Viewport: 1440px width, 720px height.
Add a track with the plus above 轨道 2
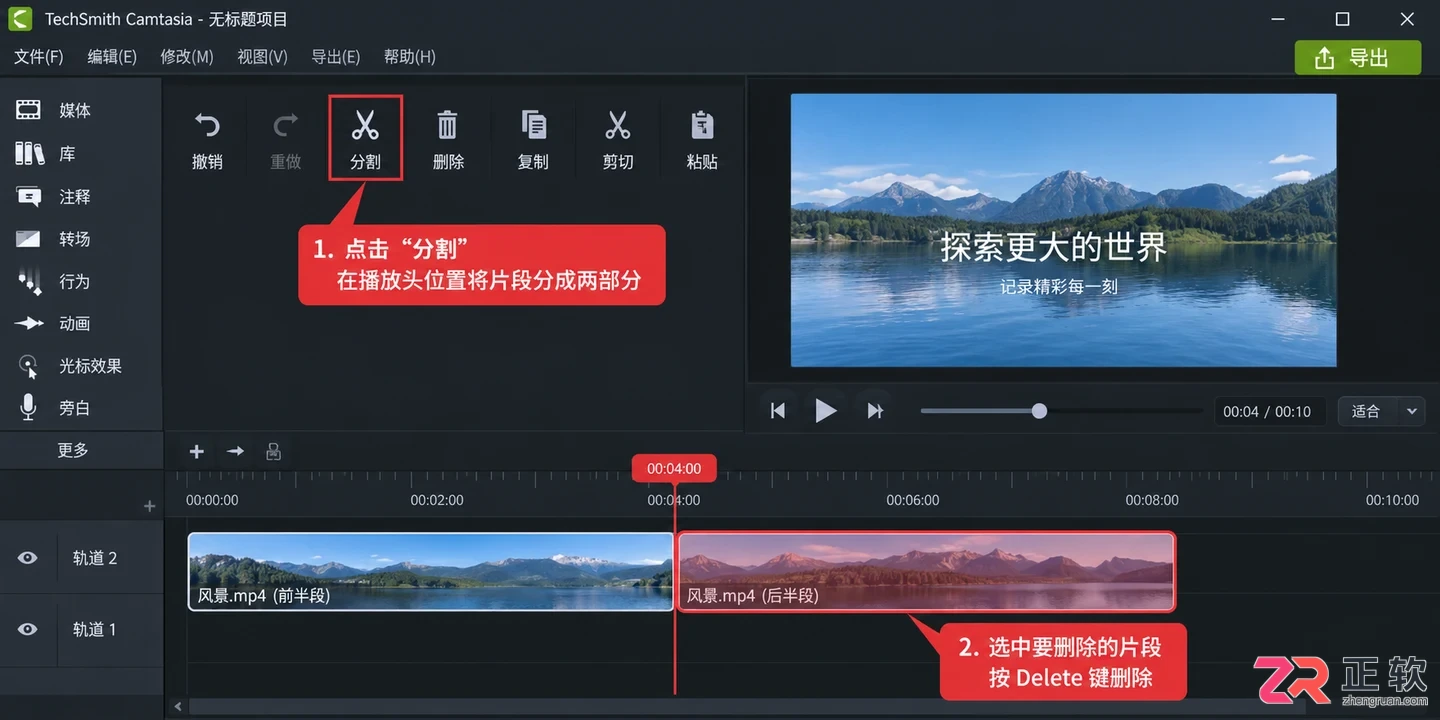click(150, 506)
